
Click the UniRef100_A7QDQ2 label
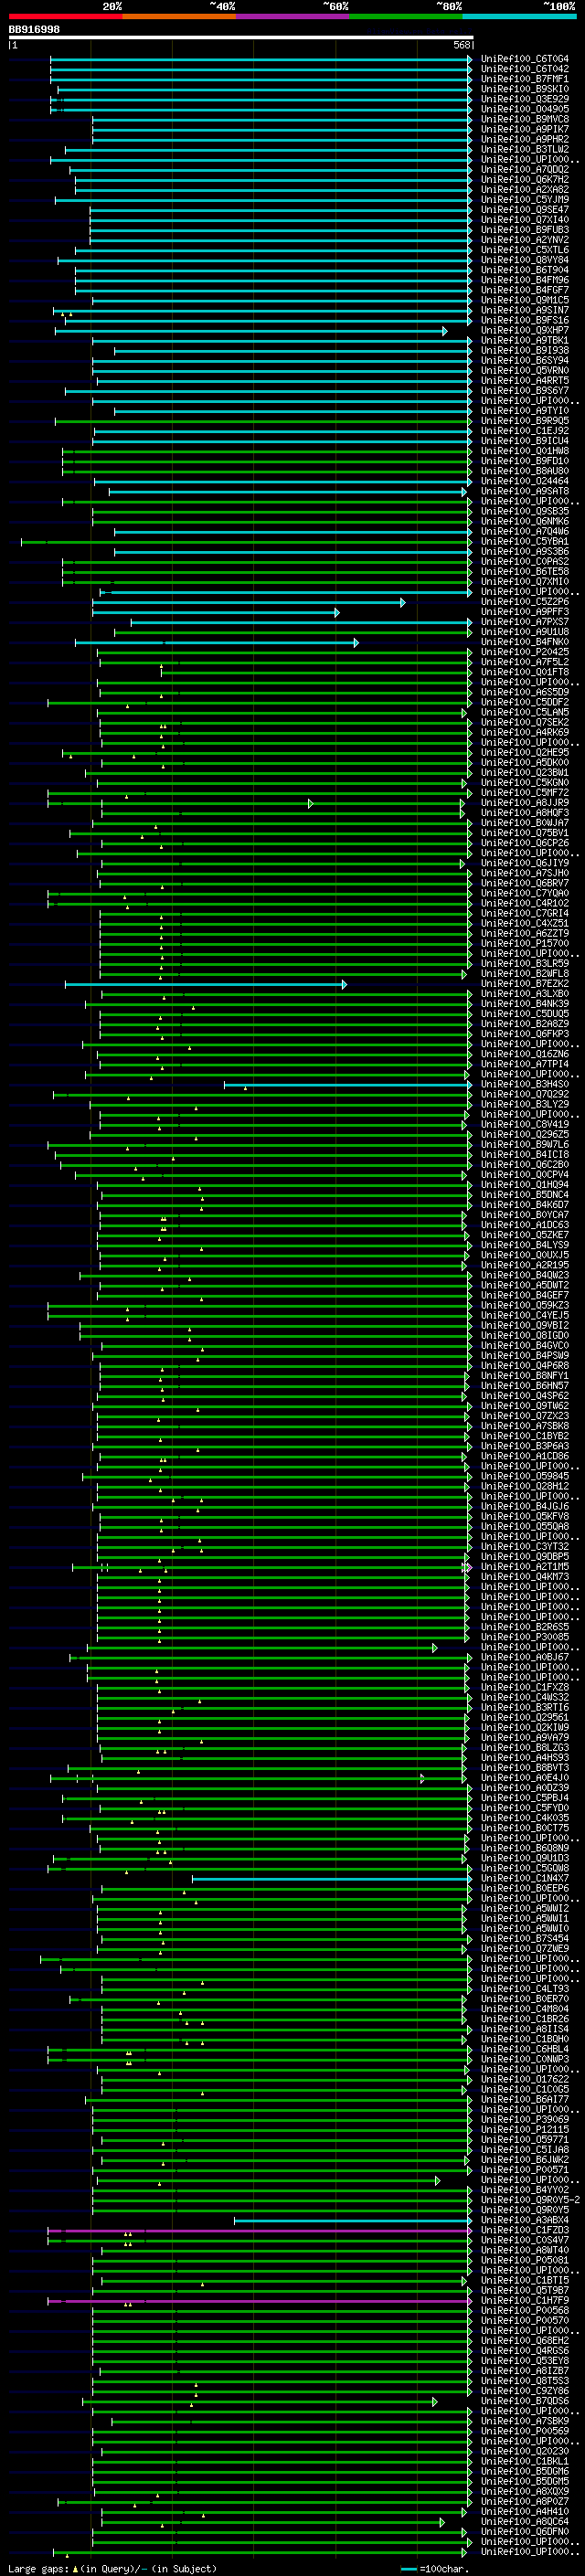pyautogui.click(x=525, y=169)
